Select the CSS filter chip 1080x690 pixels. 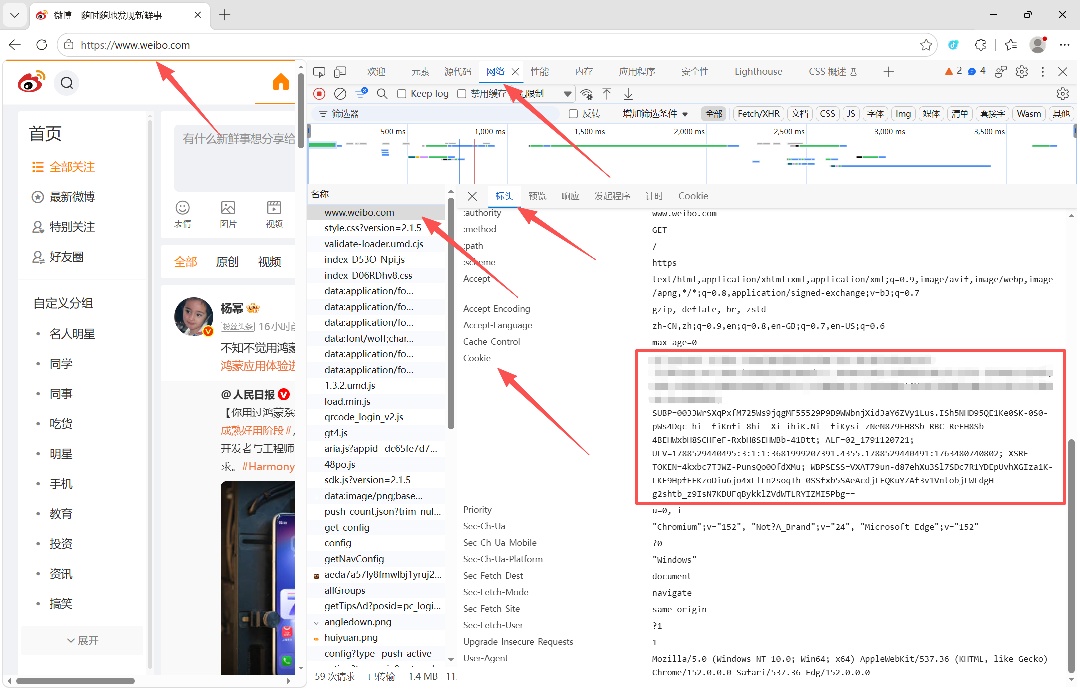coord(827,114)
